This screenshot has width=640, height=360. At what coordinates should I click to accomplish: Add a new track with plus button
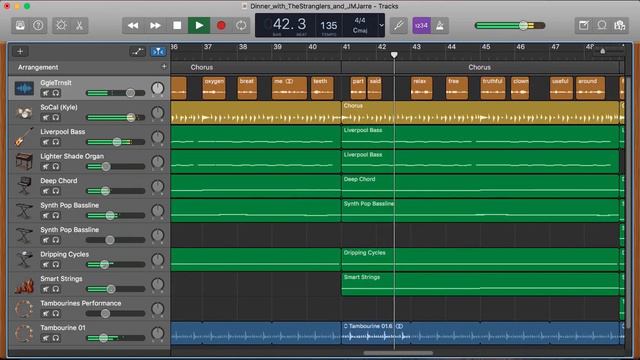click(20, 51)
